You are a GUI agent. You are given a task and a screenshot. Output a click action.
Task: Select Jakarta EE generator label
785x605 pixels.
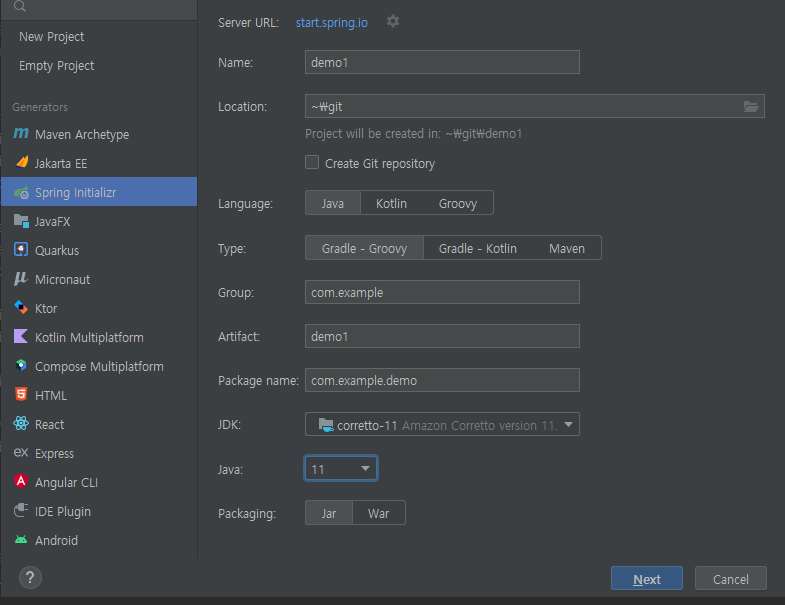tap(61, 163)
